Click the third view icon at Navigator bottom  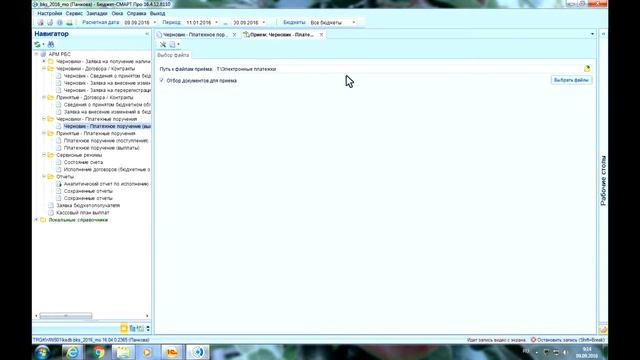point(140,328)
